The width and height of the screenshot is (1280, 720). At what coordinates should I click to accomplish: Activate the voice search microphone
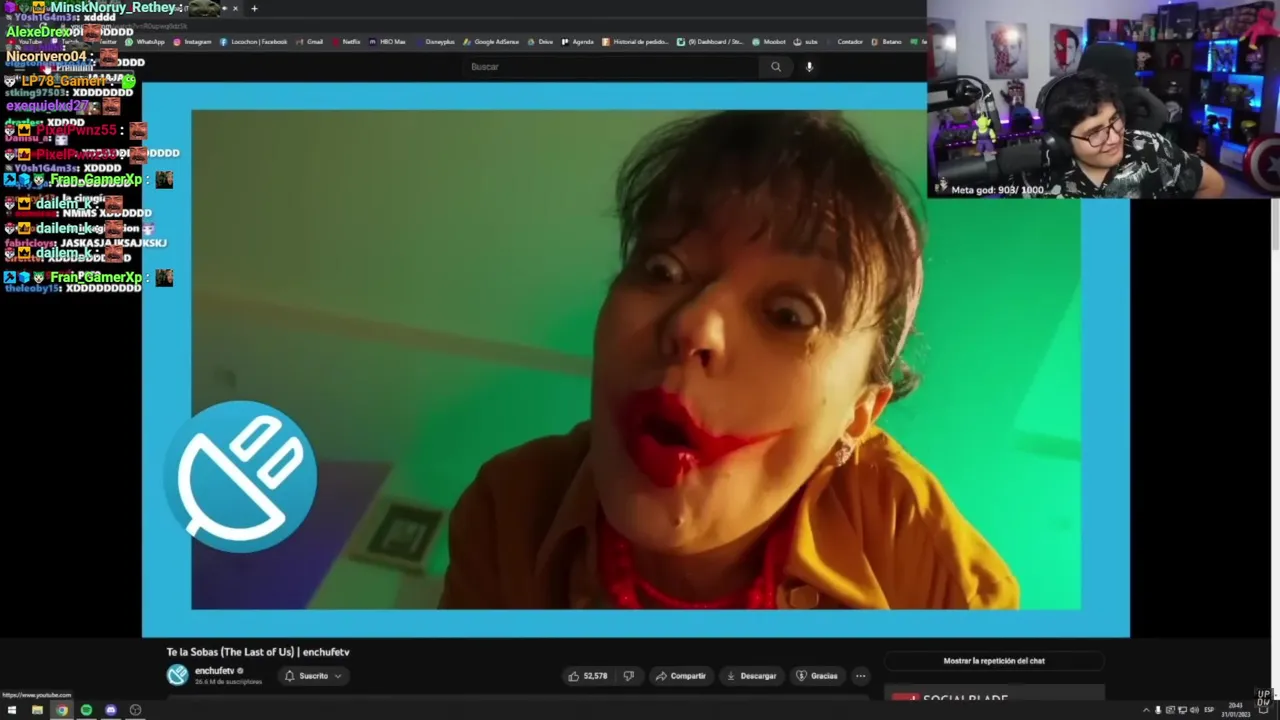point(809,67)
